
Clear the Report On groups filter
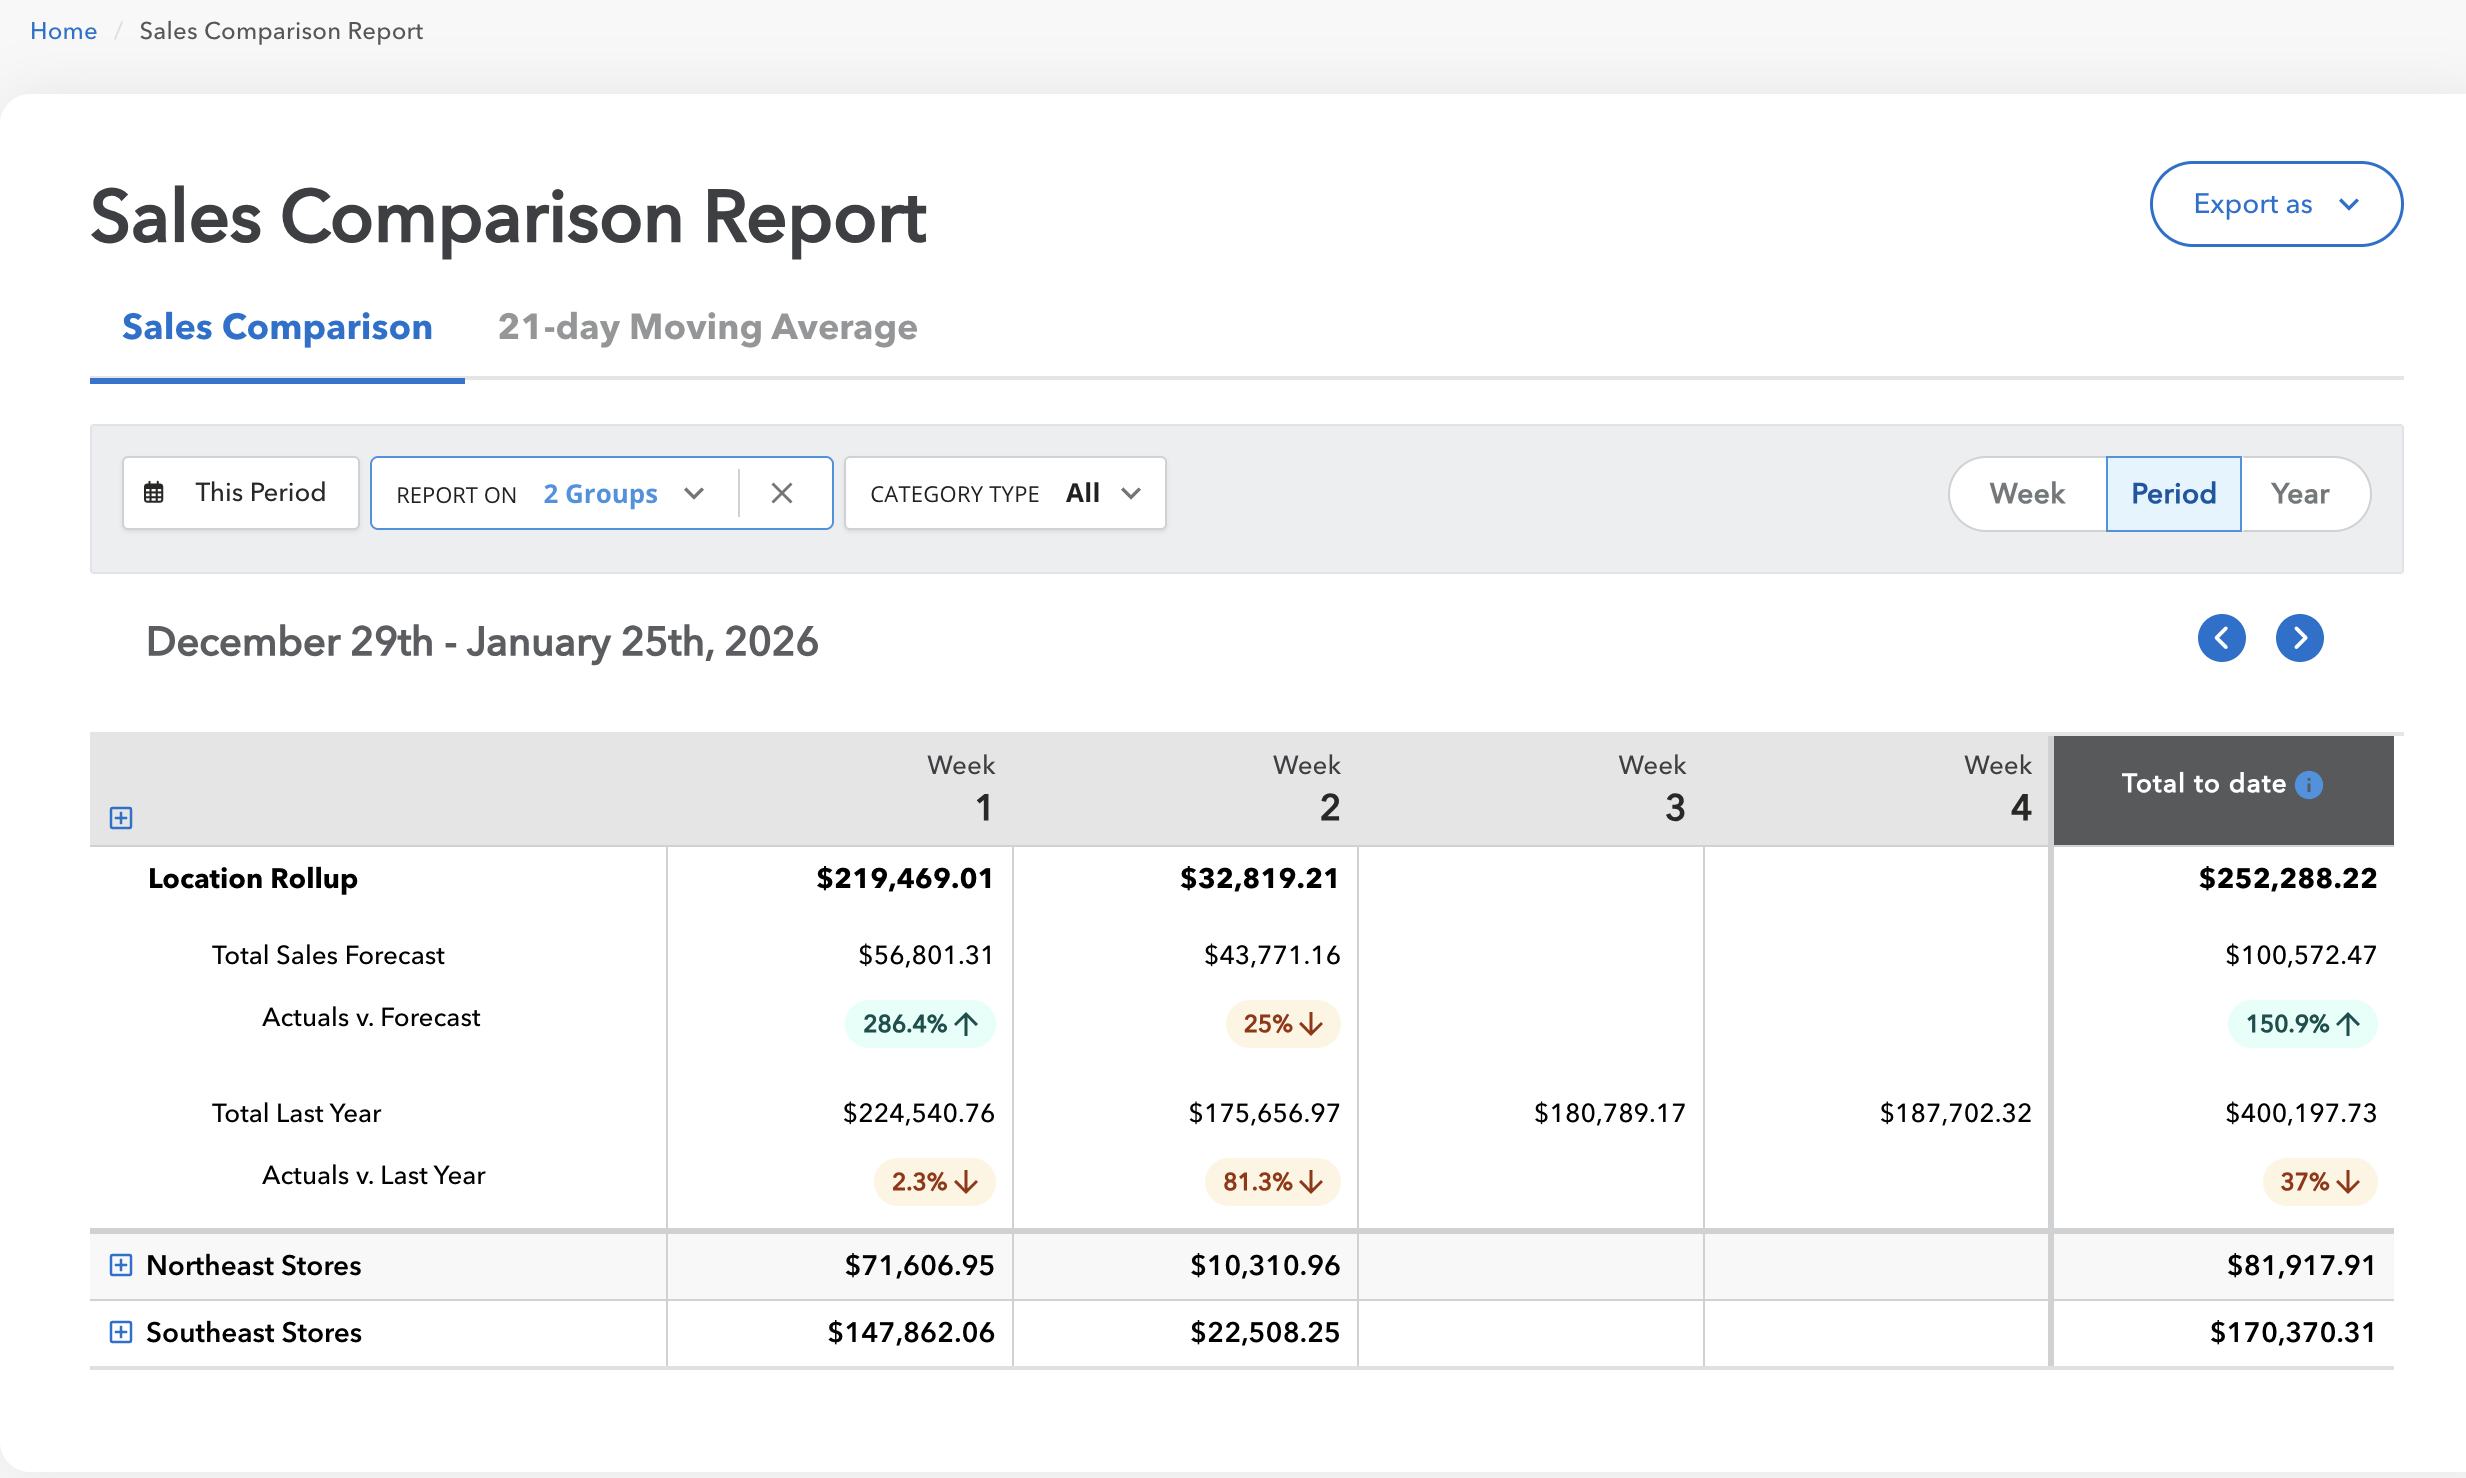(782, 493)
